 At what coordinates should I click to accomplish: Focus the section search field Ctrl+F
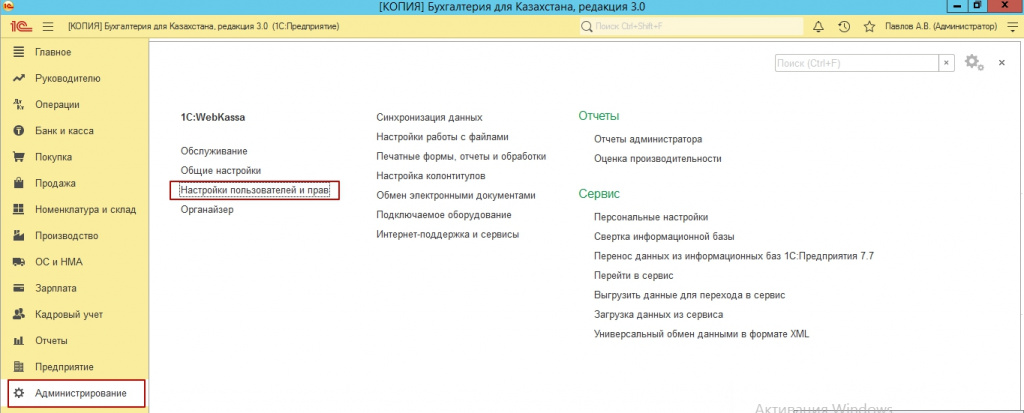click(857, 63)
